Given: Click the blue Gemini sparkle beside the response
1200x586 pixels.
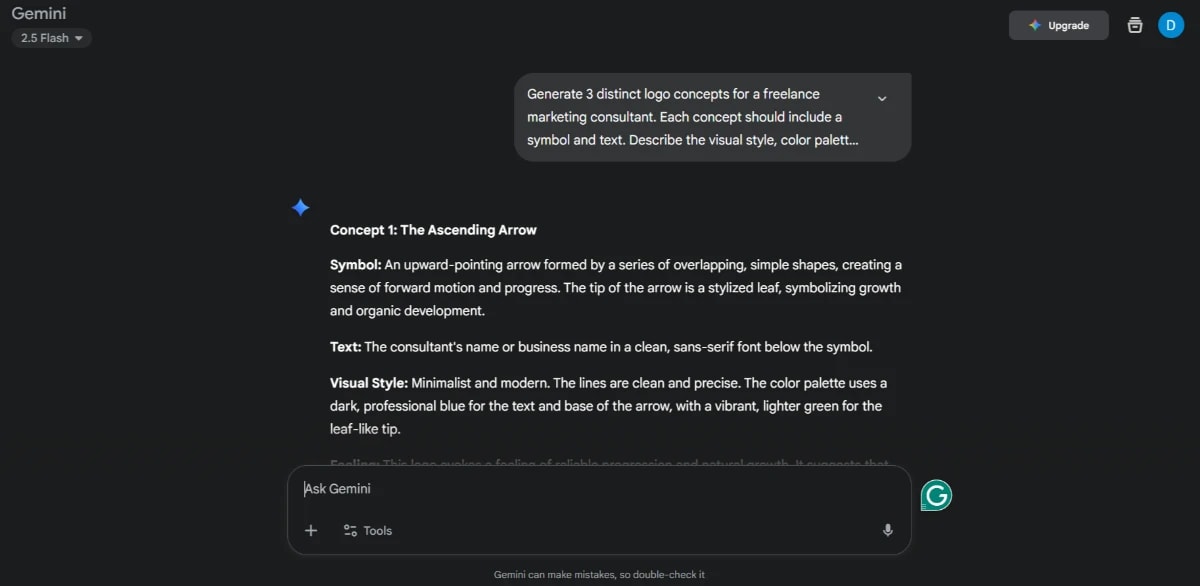Looking at the screenshot, I should [x=300, y=207].
